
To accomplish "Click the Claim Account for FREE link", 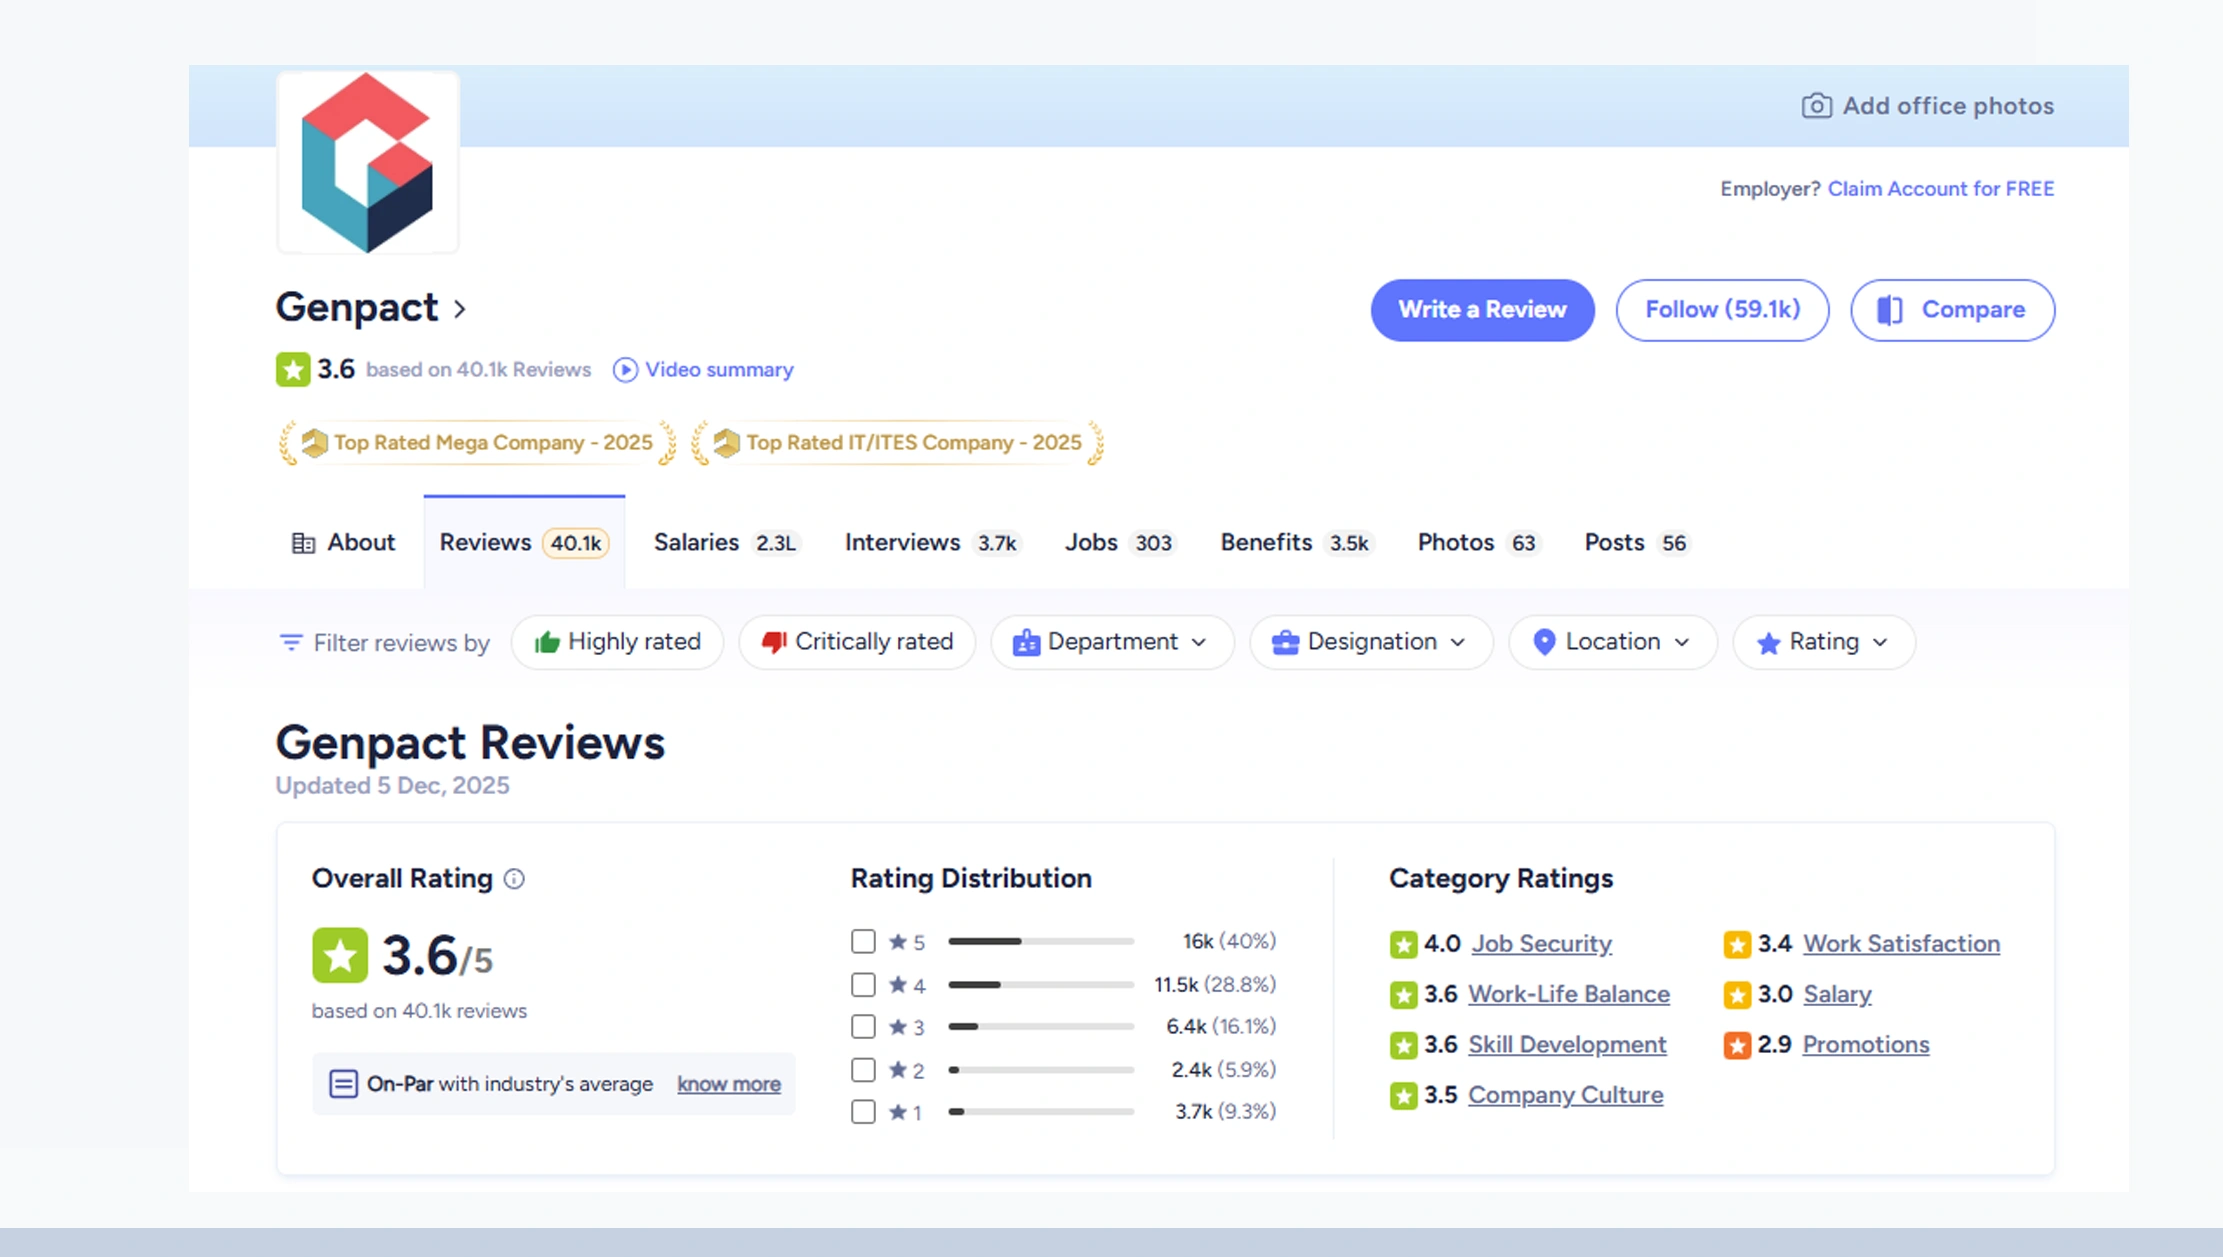I will (x=1940, y=188).
